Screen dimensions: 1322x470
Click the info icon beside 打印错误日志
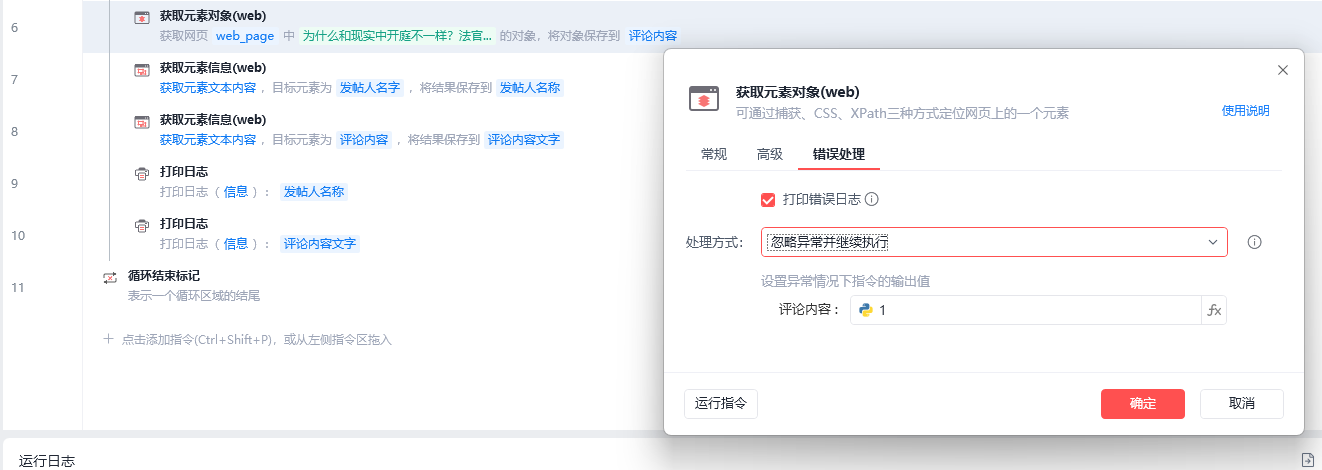pyautogui.click(x=871, y=199)
